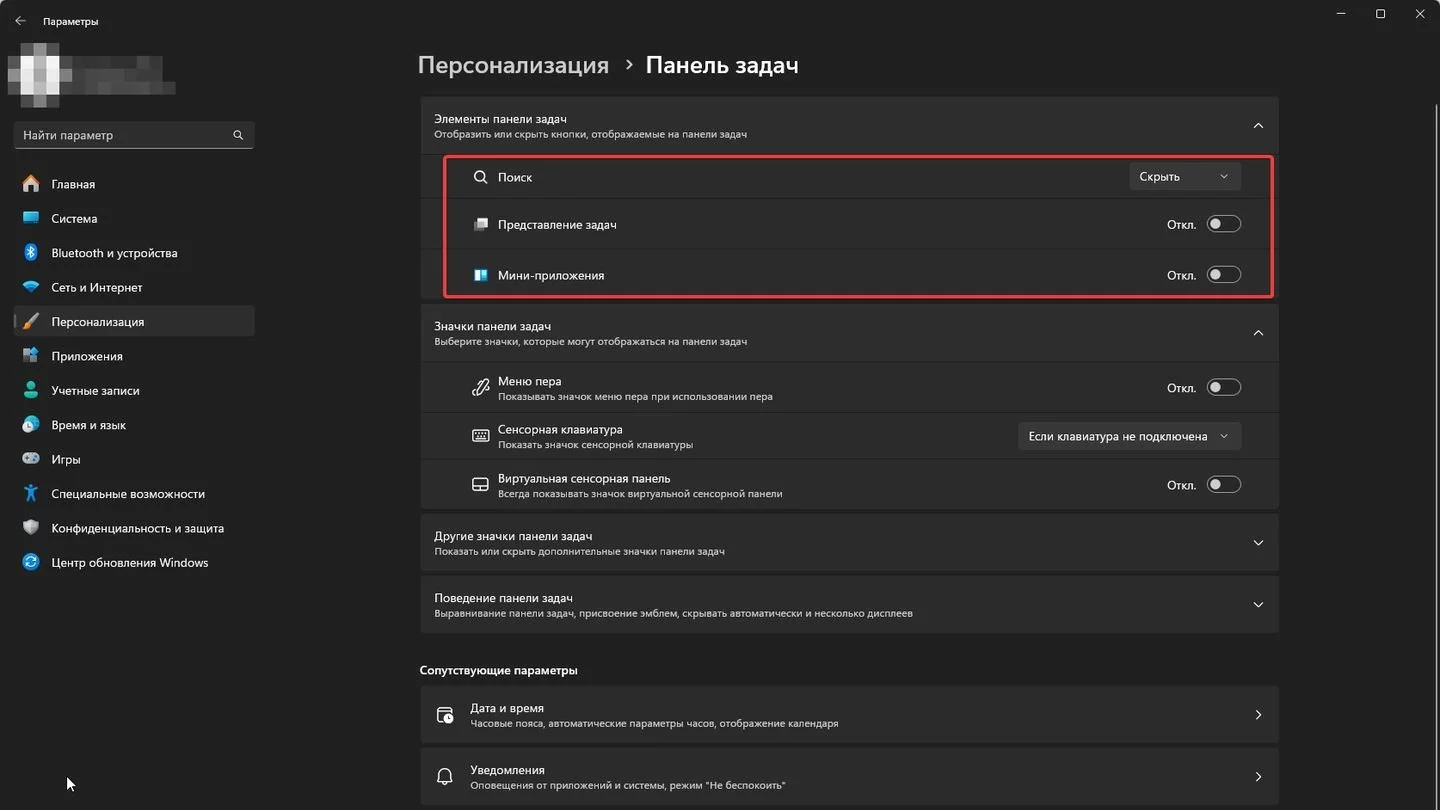This screenshot has height=810, width=1440.
Task: Expand Поведение панели задач section
Action: point(1258,605)
